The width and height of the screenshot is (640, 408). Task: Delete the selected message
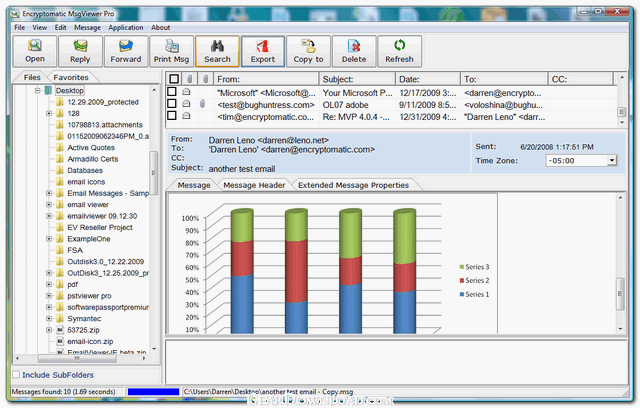point(354,51)
